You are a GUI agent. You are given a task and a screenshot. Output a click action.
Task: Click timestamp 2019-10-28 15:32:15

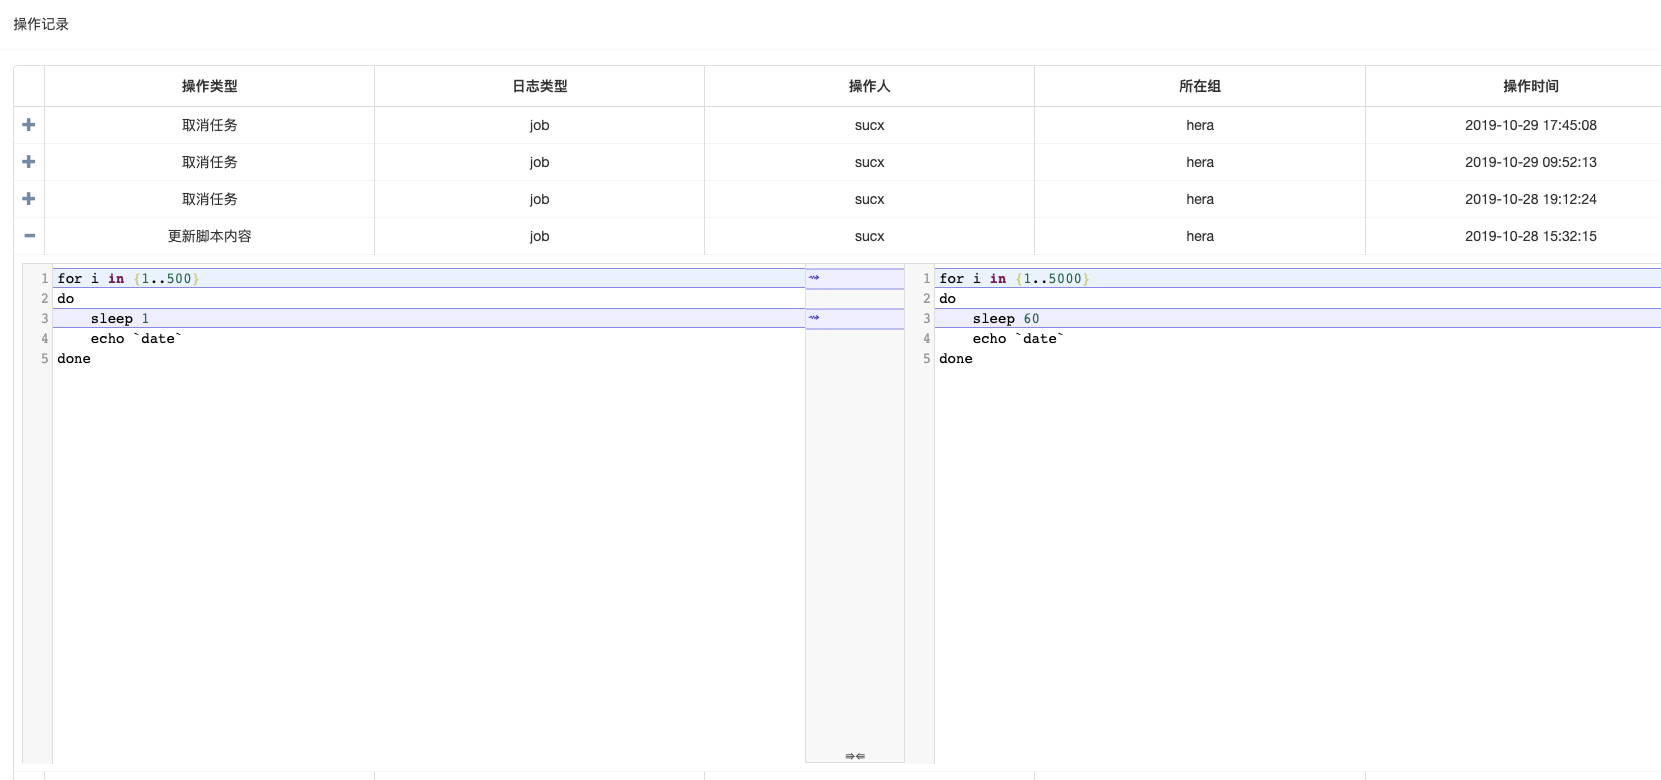[1531, 236]
